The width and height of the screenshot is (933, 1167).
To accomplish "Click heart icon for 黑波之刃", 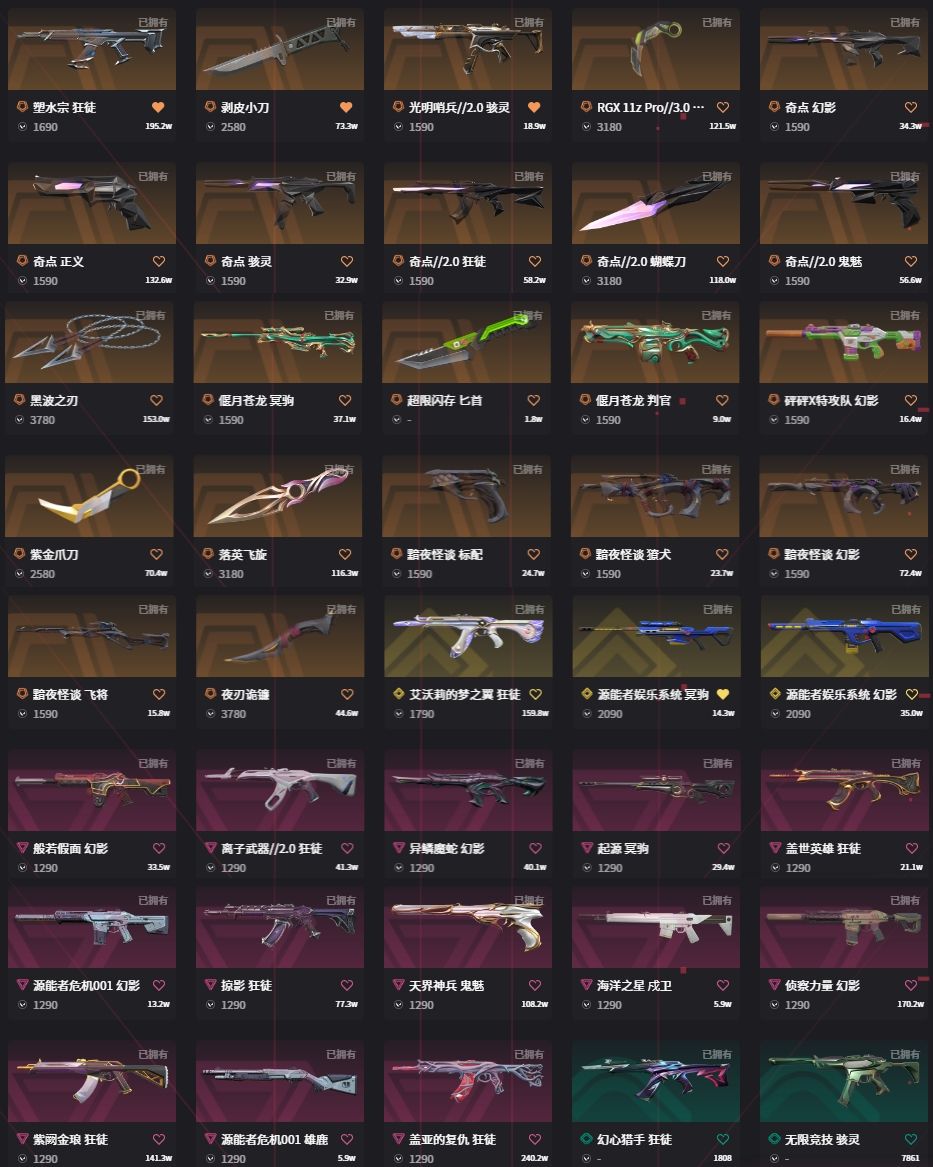I will pos(156,400).
